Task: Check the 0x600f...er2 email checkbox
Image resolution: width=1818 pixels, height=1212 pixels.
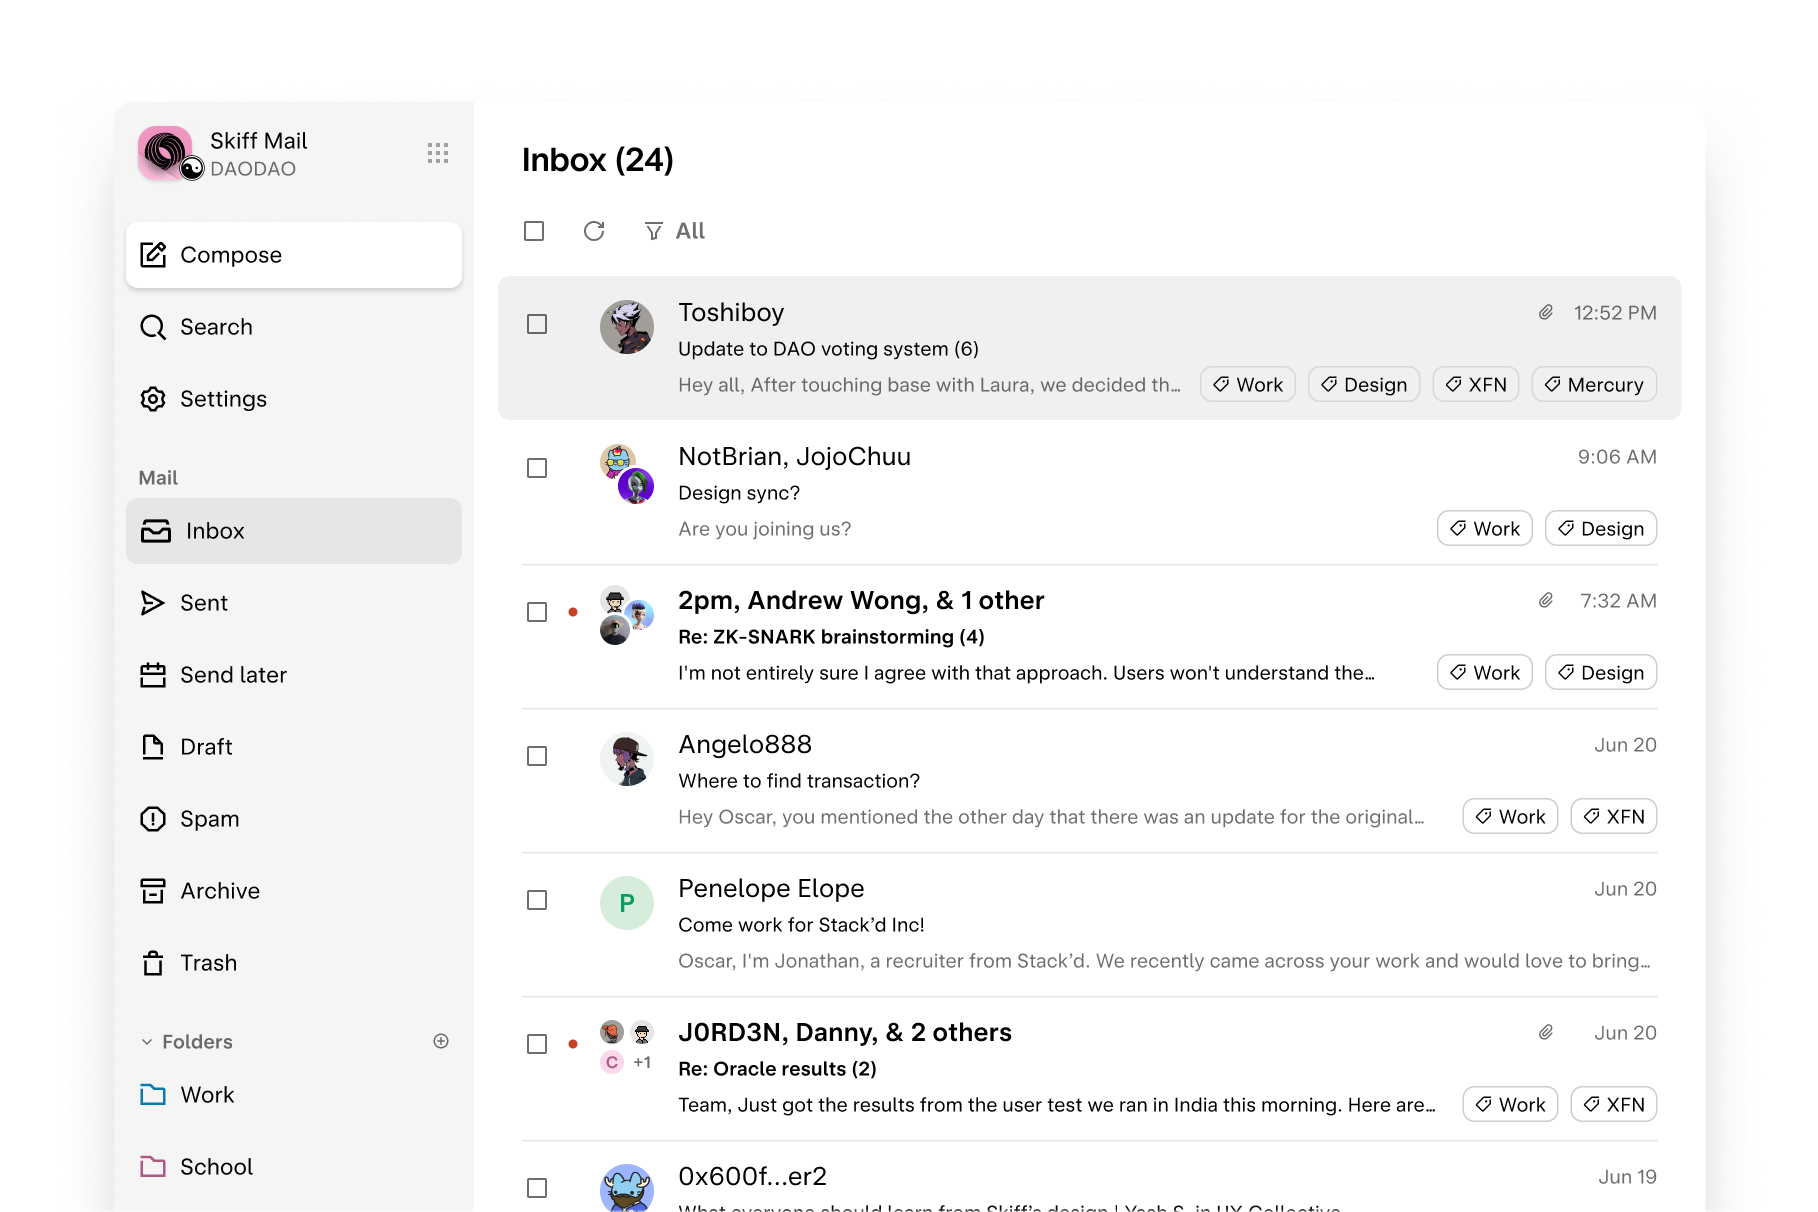Action: point(537,1188)
